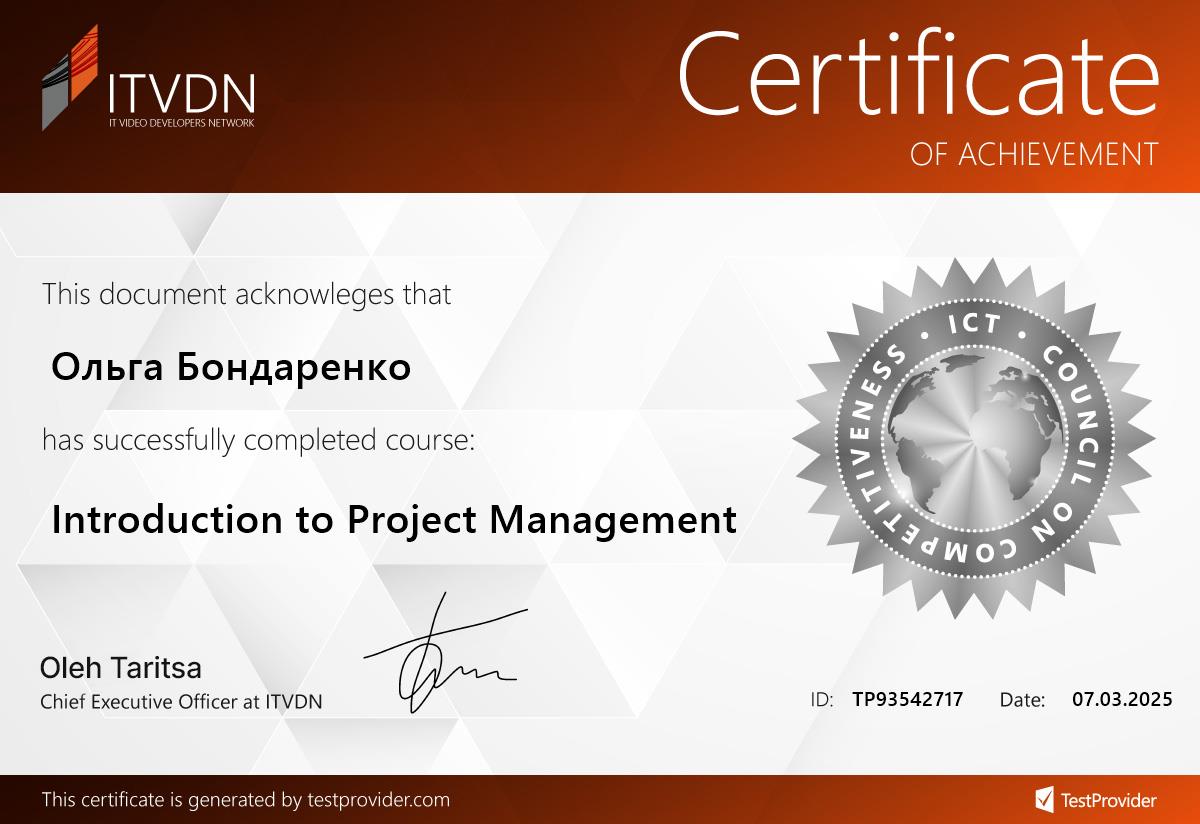1200x824 pixels.
Task: Click the certificate ID TP93542717
Action: click(907, 700)
